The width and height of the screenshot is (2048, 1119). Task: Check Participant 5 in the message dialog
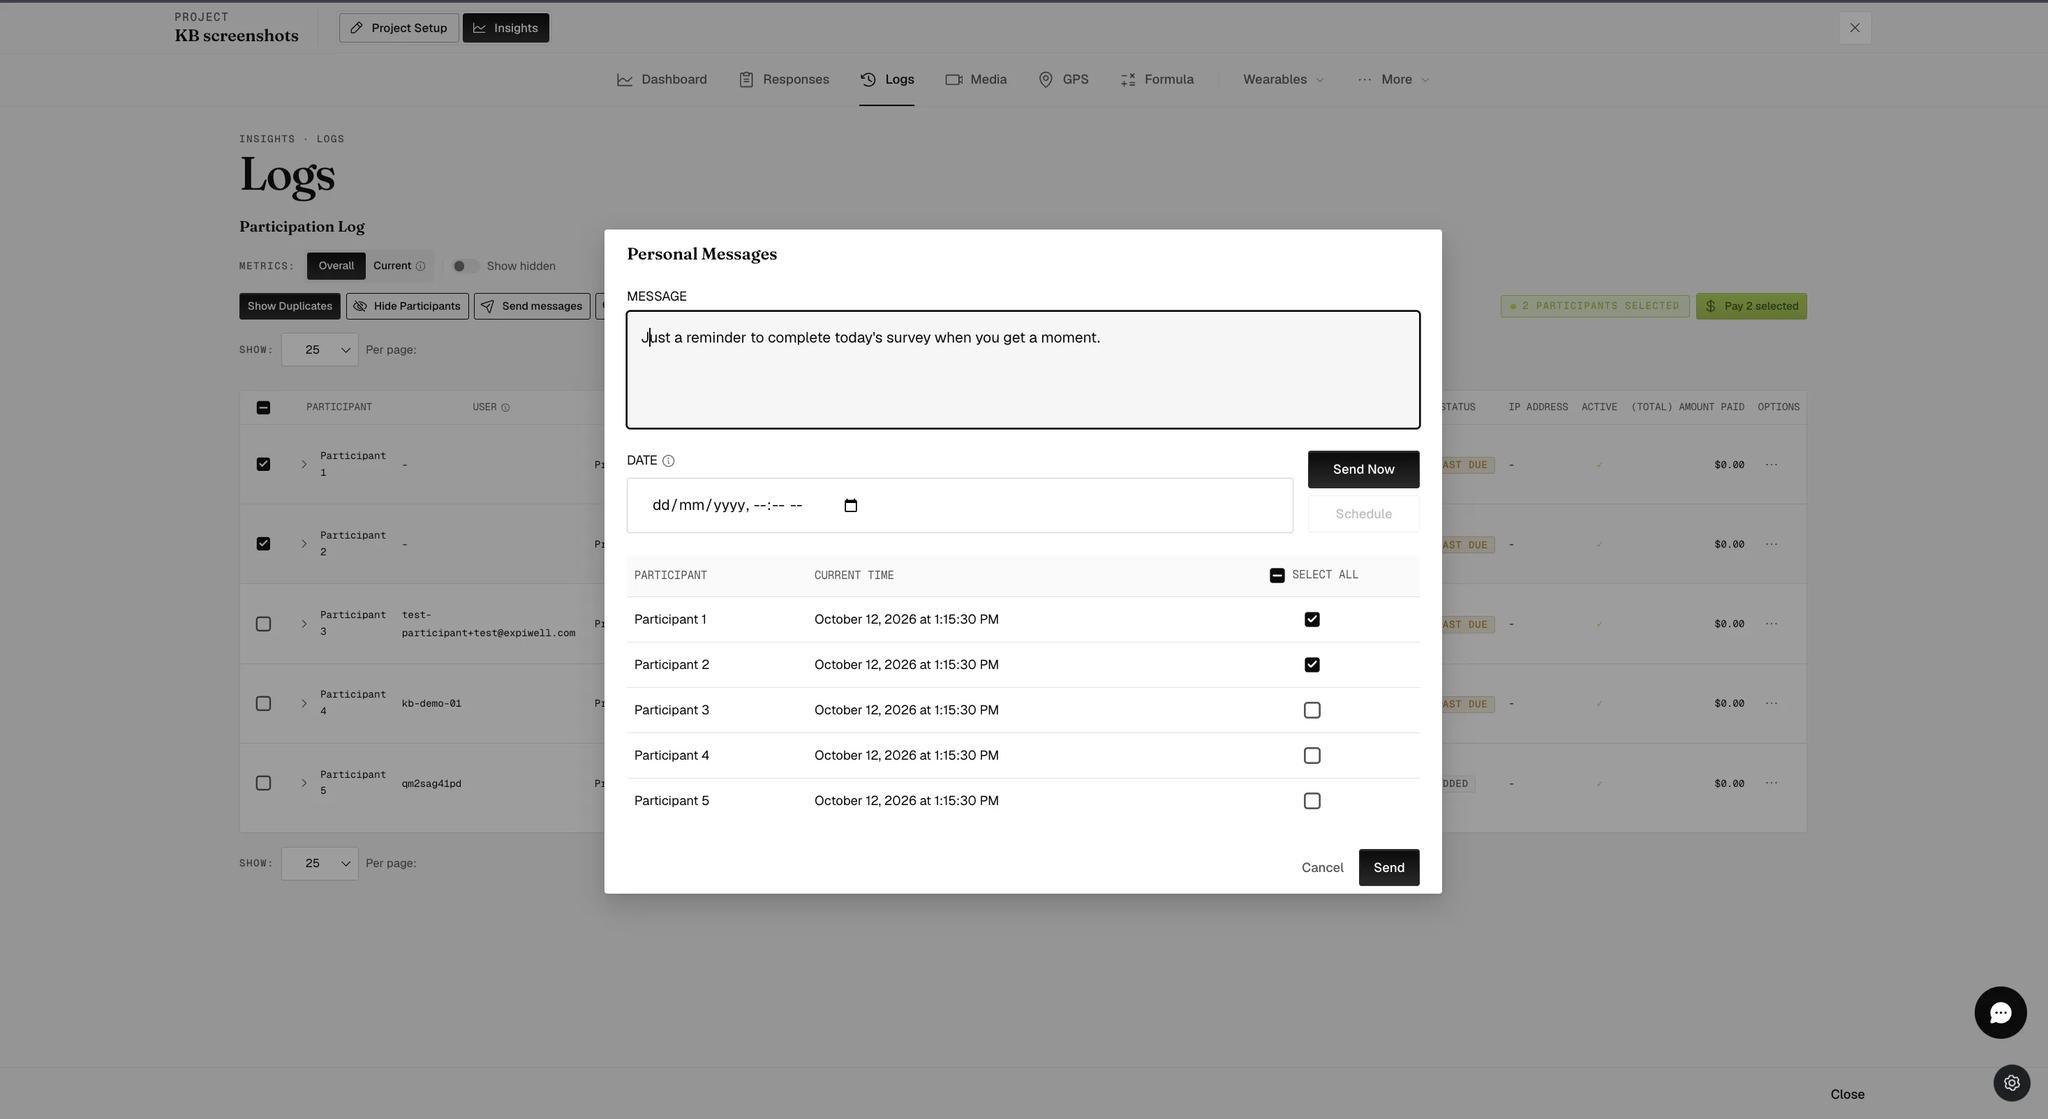1312,801
